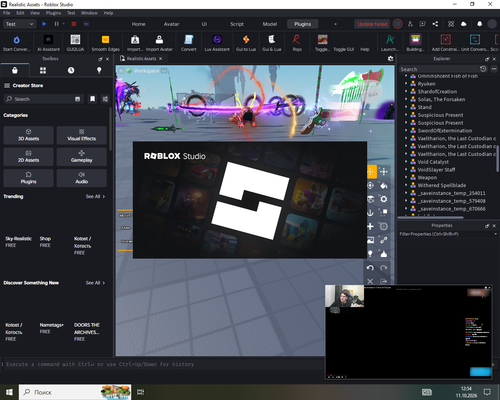Expand the Withered Spellblade item
Viewport: 500px width, 400px height.
(x=406, y=185)
